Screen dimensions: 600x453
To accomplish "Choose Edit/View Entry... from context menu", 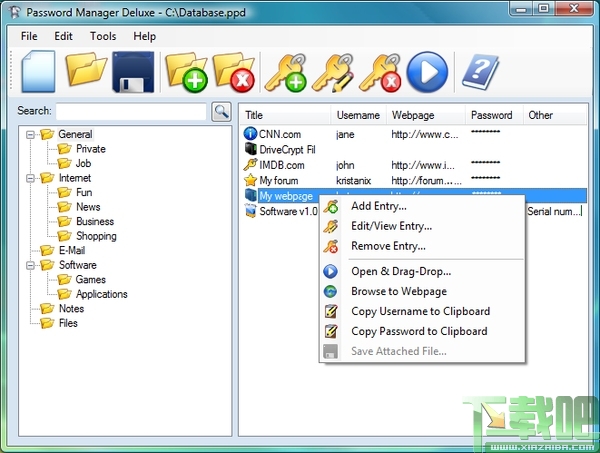I will (391, 226).
